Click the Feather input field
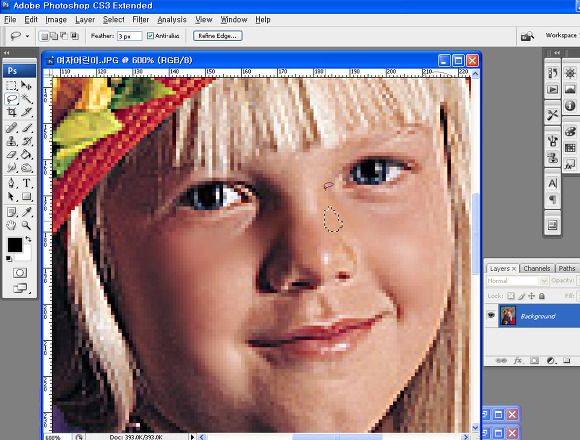Image resolution: width=580 pixels, height=440 pixels. click(x=129, y=36)
